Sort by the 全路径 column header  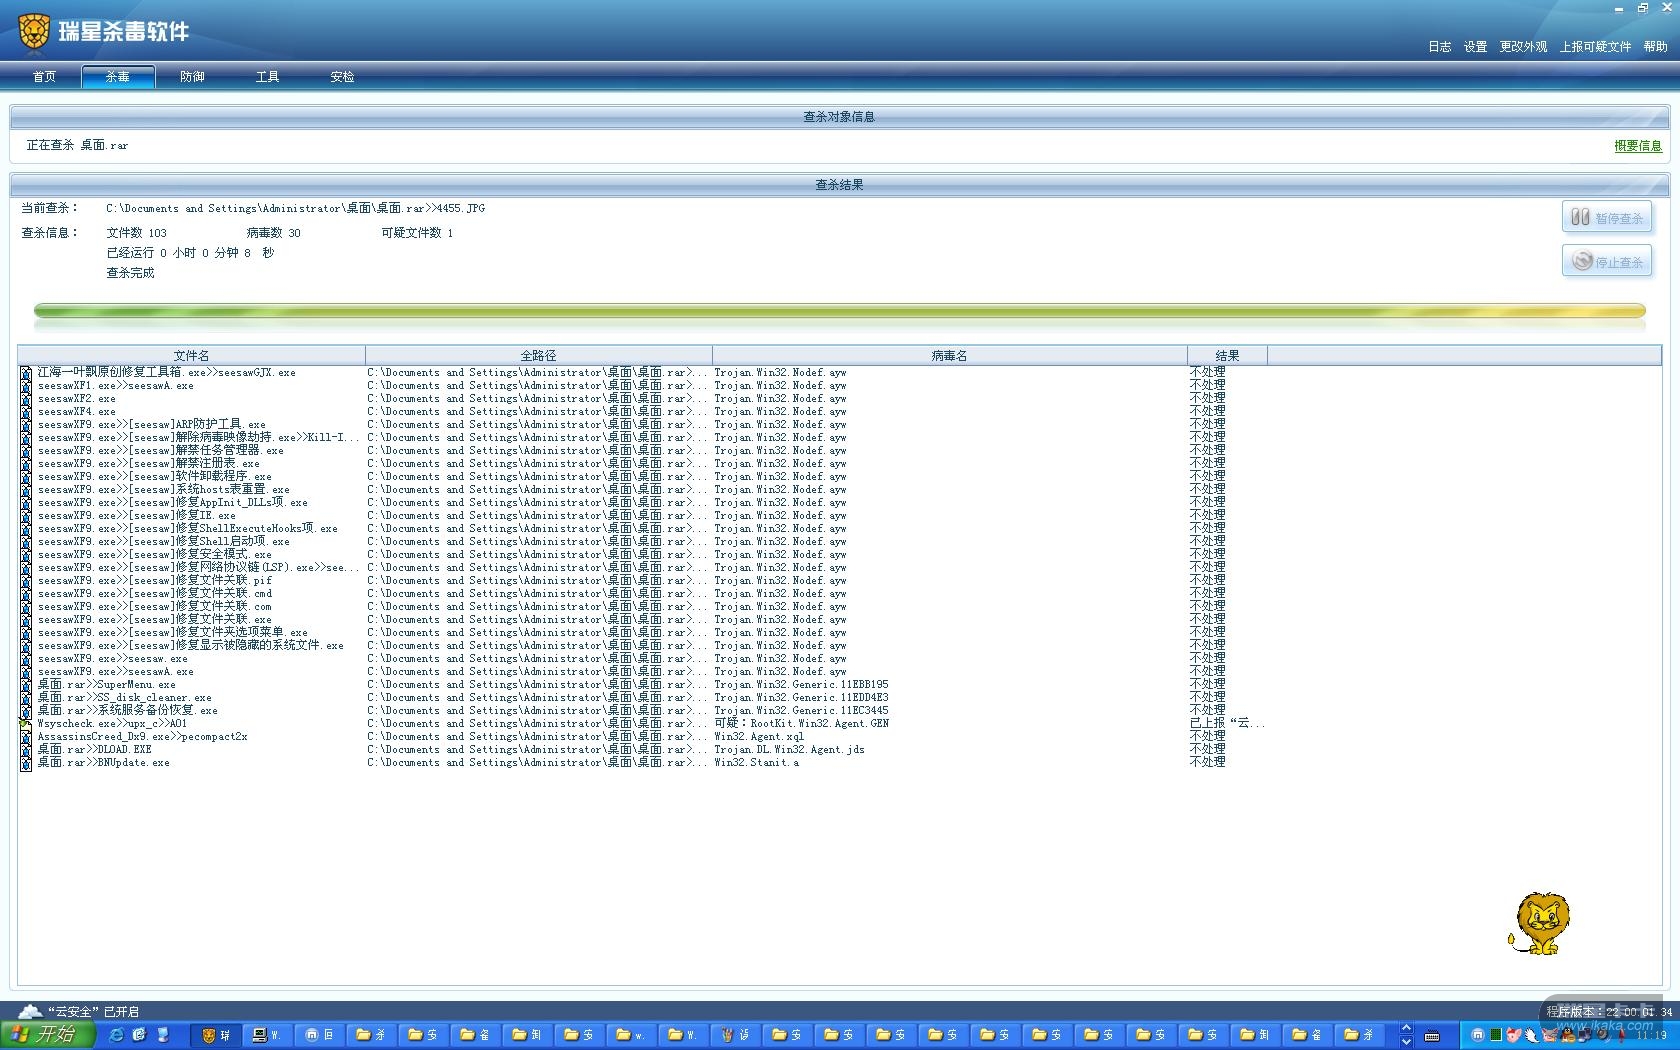(x=538, y=355)
